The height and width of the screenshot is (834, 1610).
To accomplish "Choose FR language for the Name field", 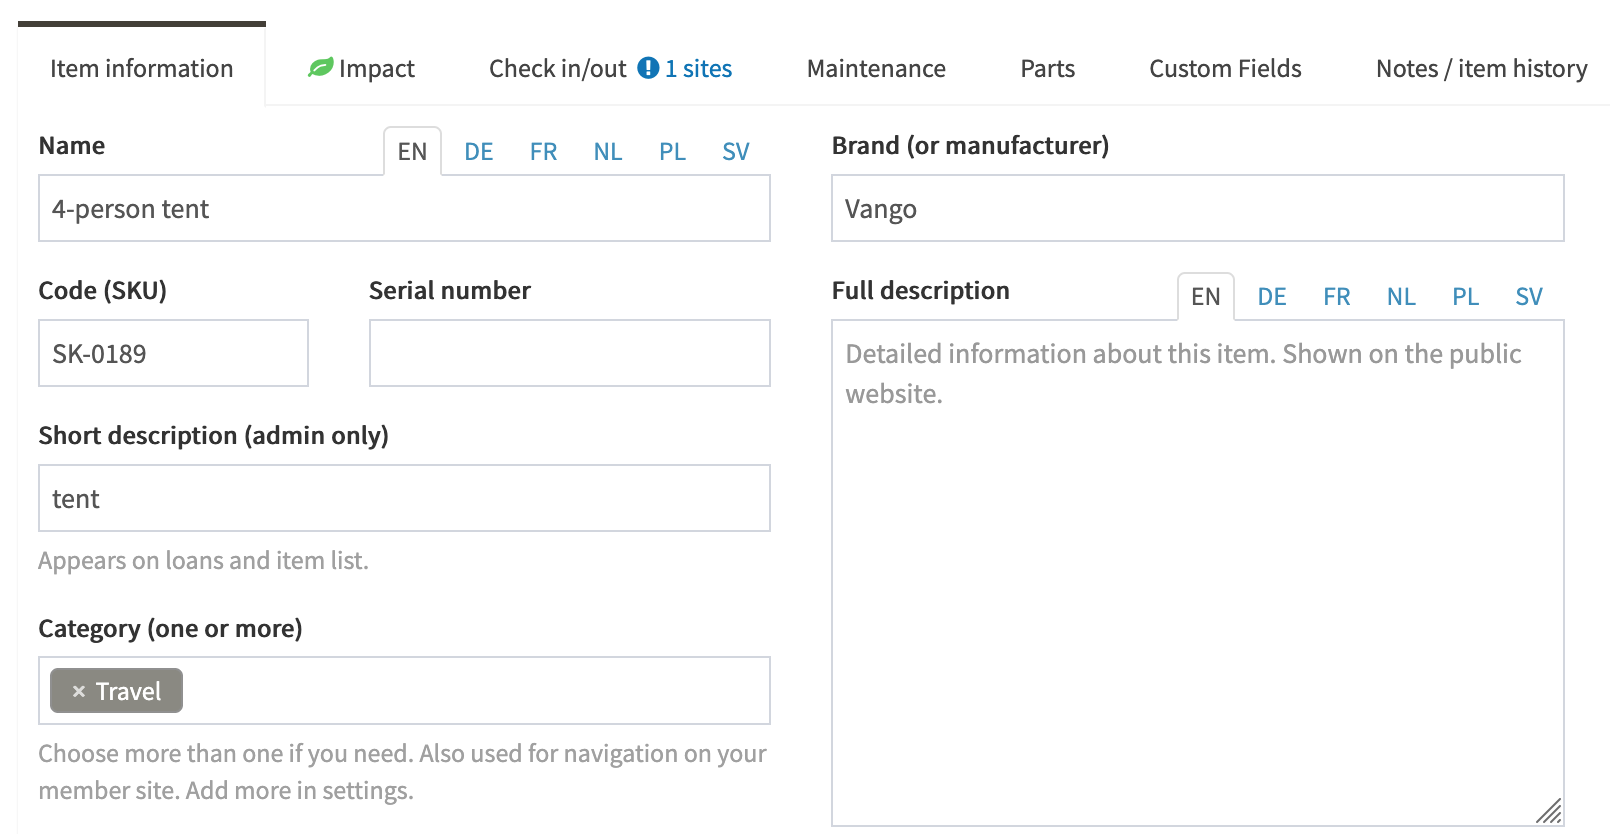I will pyautogui.click(x=543, y=152).
